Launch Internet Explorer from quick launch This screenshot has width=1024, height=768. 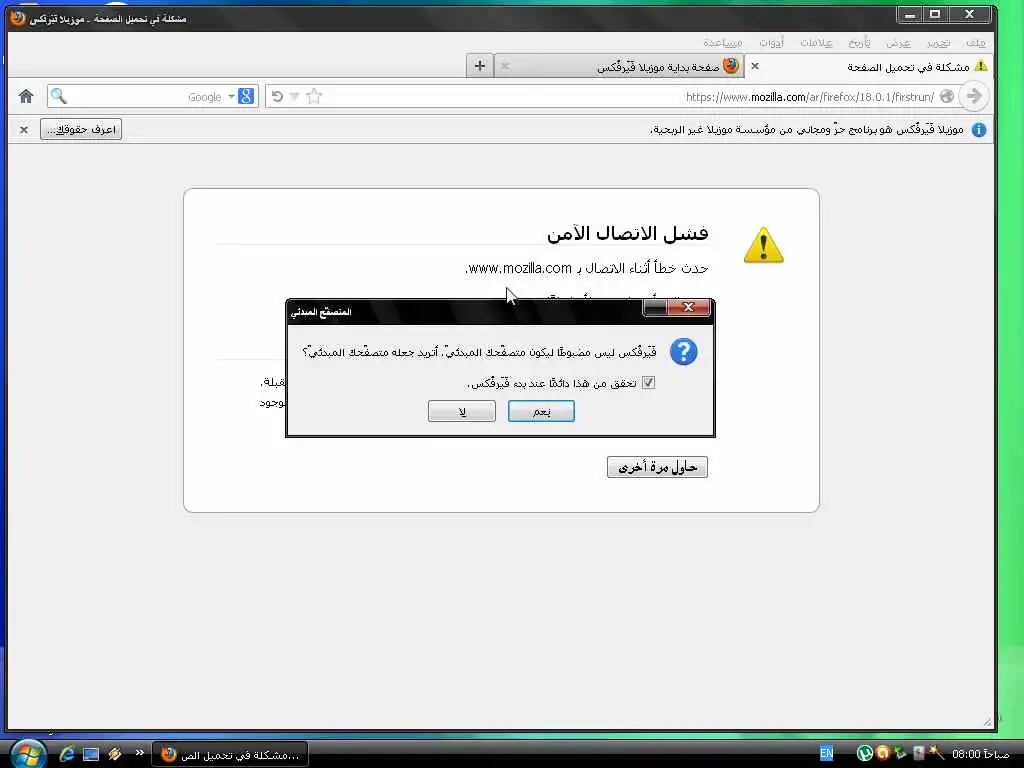[66, 754]
